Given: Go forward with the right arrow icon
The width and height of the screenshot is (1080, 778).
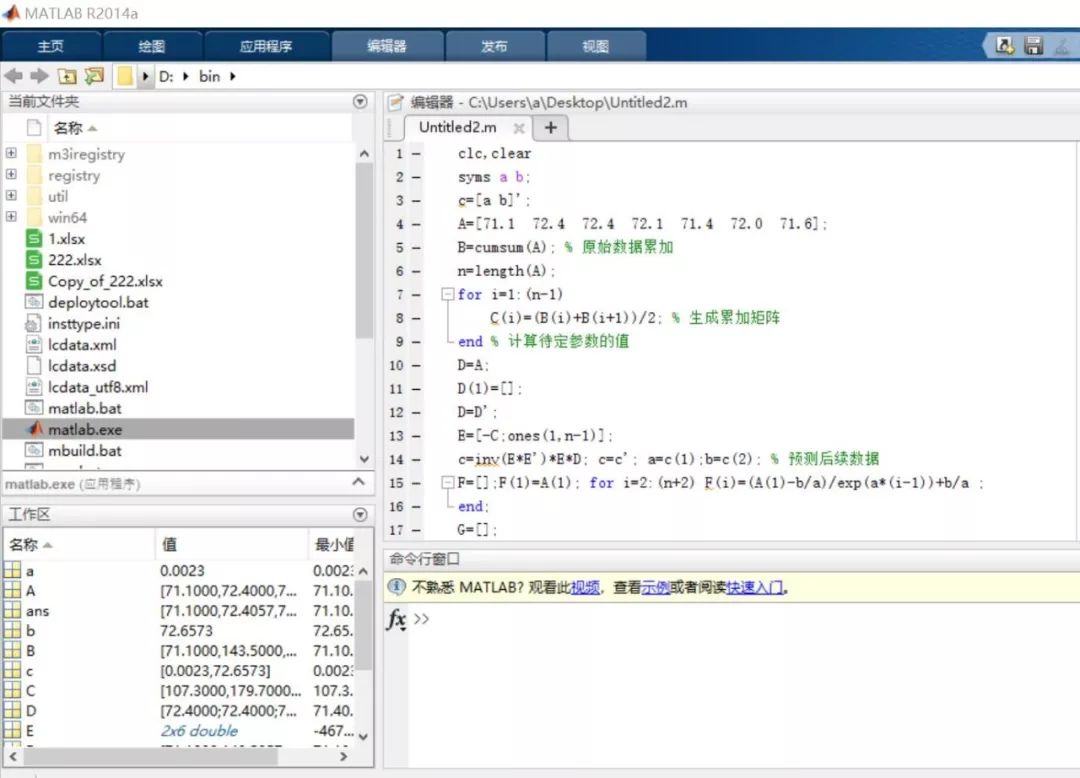Looking at the screenshot, I should coord(39,76).
